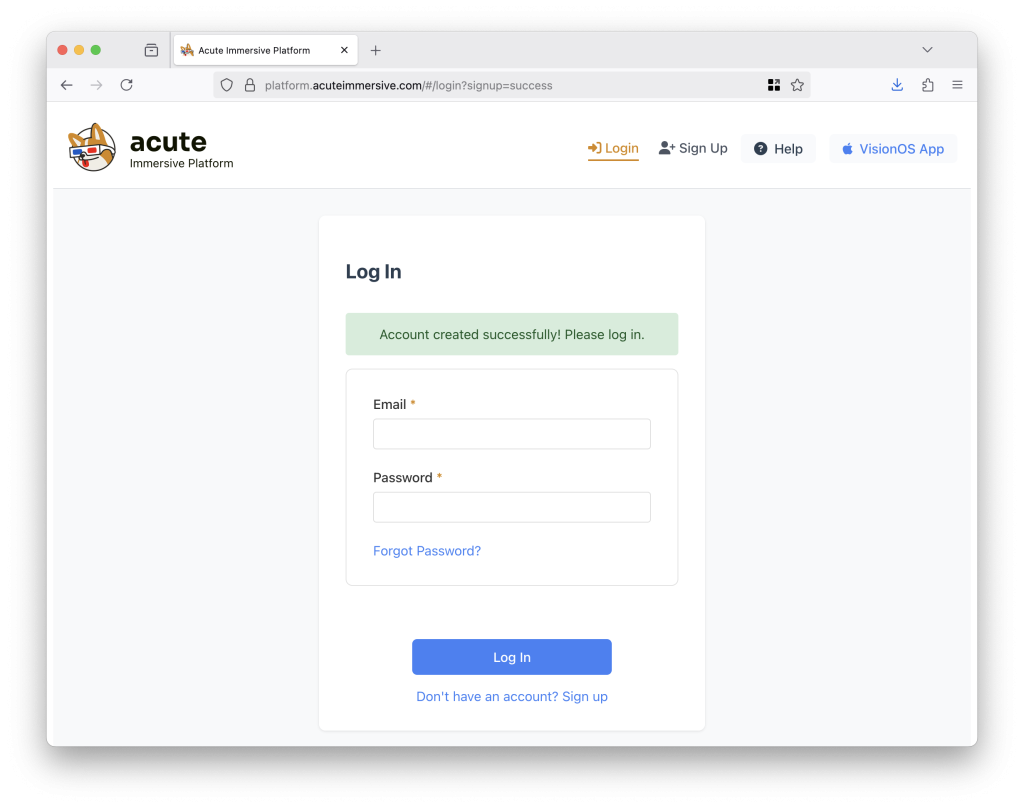
Task: Open the sidebar toggle icon beside tabs
Action: click(x=152, y=50)
